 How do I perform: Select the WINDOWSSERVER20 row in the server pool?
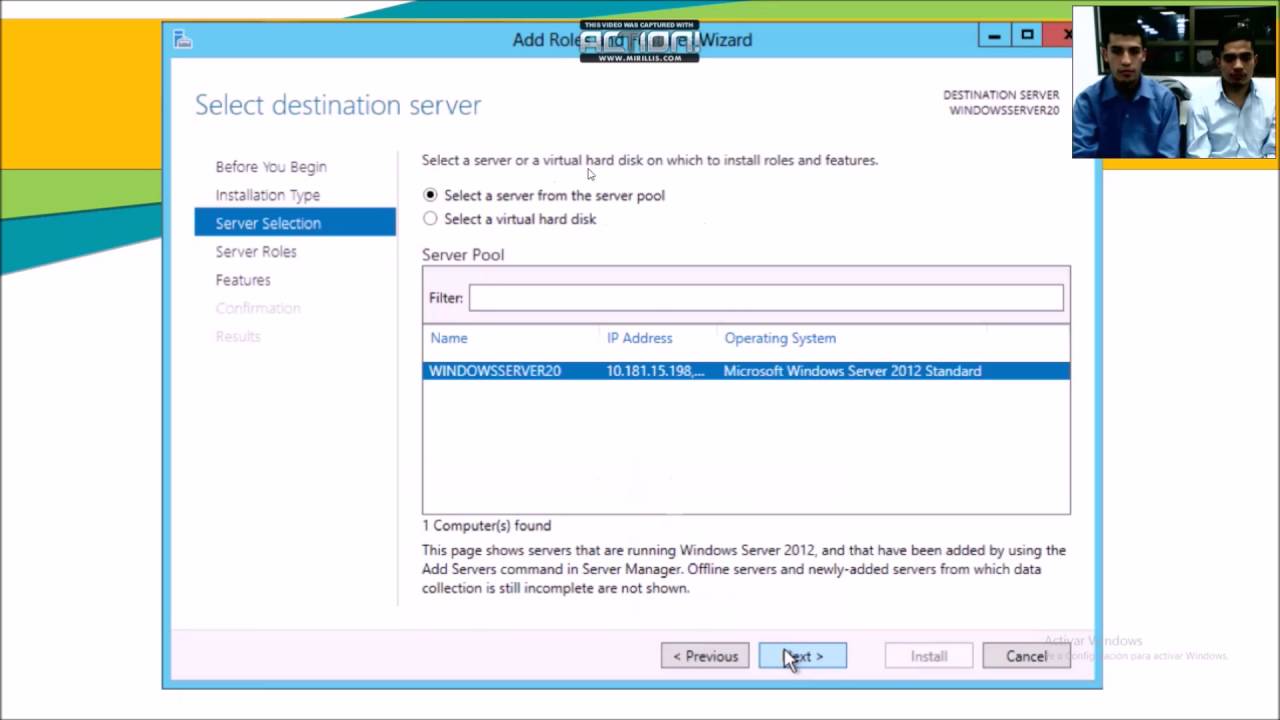click(746, 371)
